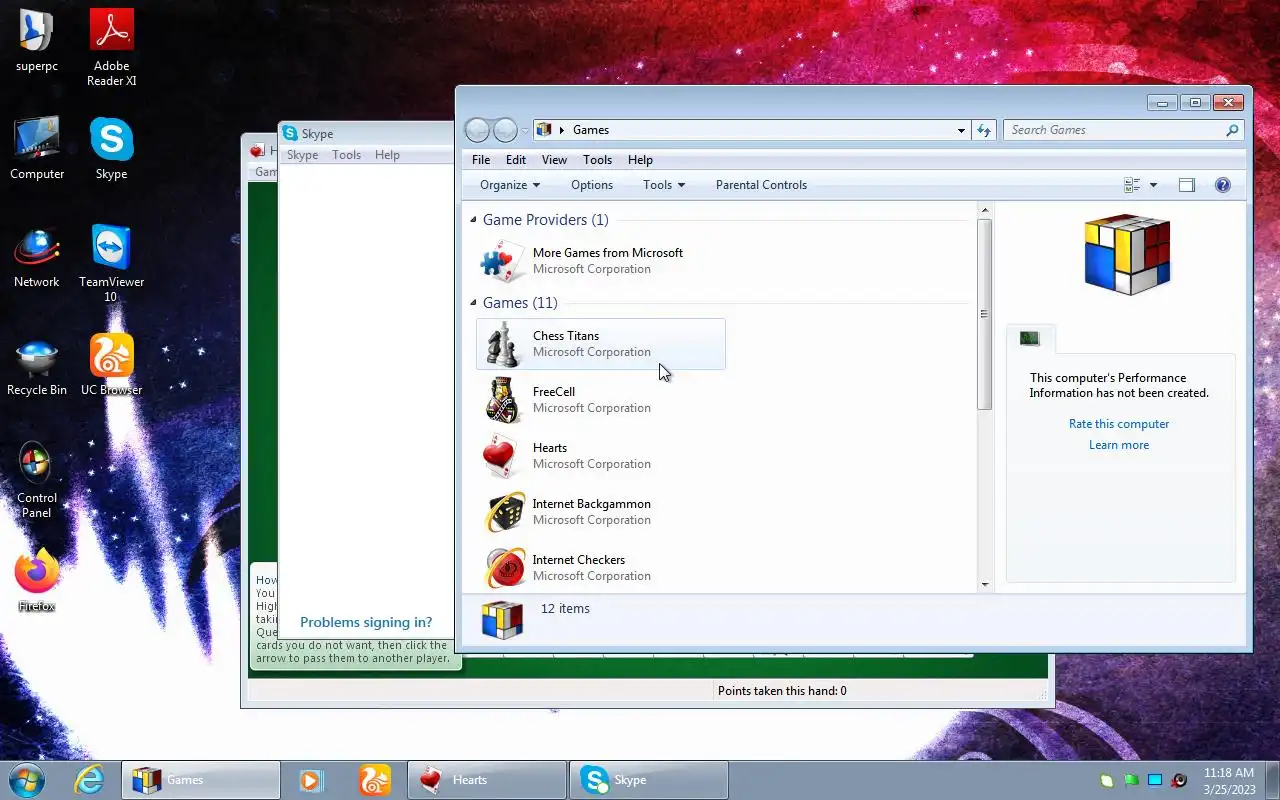The image size is (1280, 800).
Task: Open the View menu in Games window
Action: (554, 160)
